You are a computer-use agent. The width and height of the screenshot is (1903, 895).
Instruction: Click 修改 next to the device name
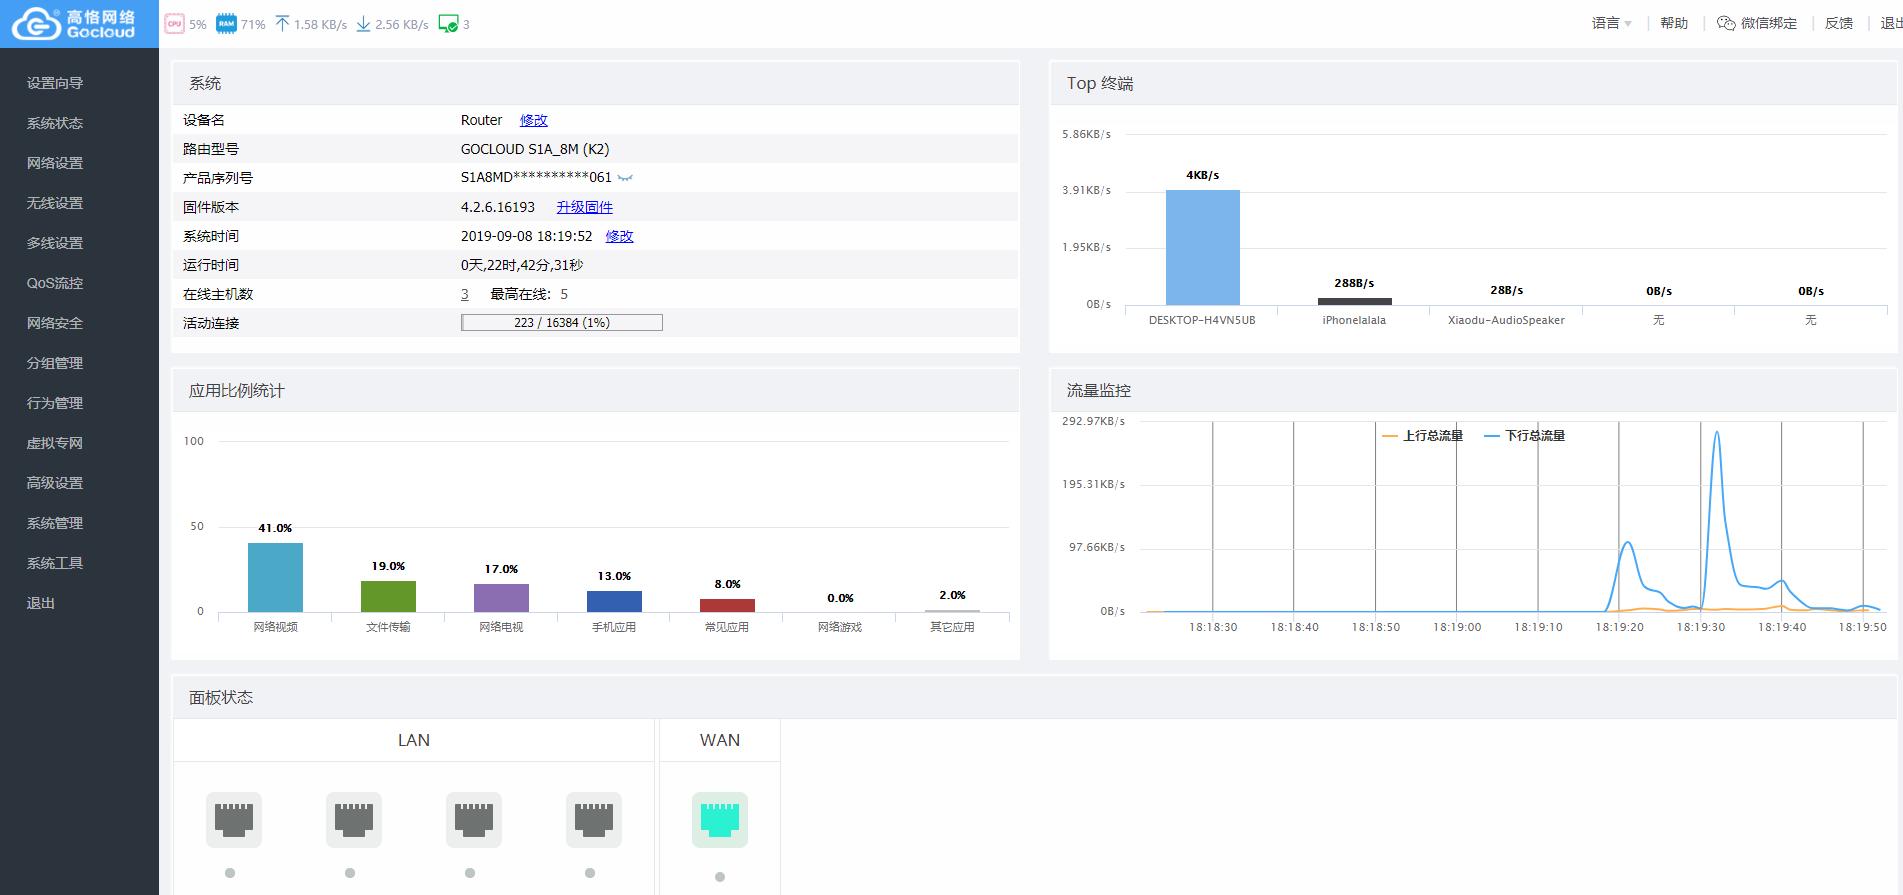(533, 120)
